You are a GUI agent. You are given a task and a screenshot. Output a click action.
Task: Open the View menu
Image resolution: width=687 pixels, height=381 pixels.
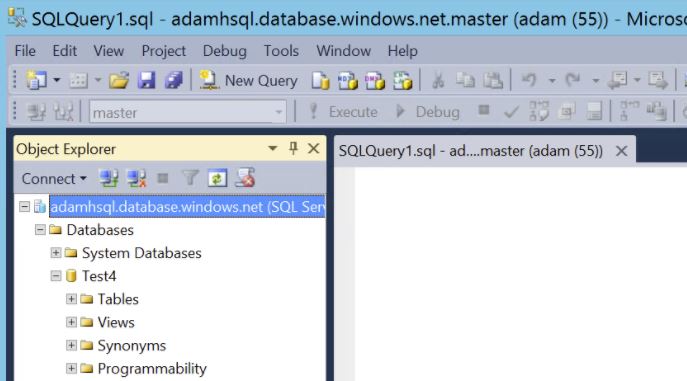[x=108, y=51]
